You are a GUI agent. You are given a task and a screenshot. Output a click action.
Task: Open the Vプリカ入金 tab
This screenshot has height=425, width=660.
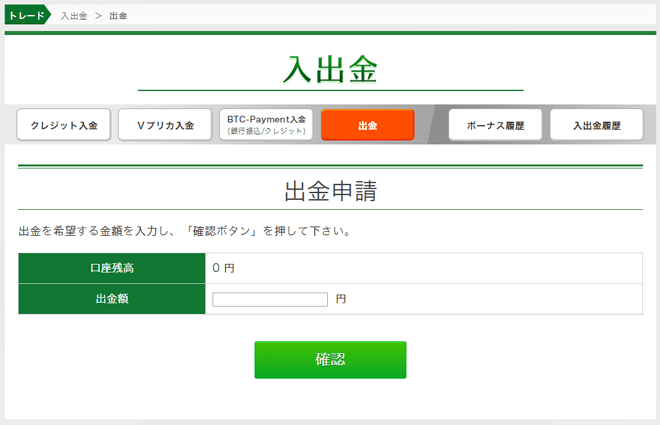pos(165,125)
